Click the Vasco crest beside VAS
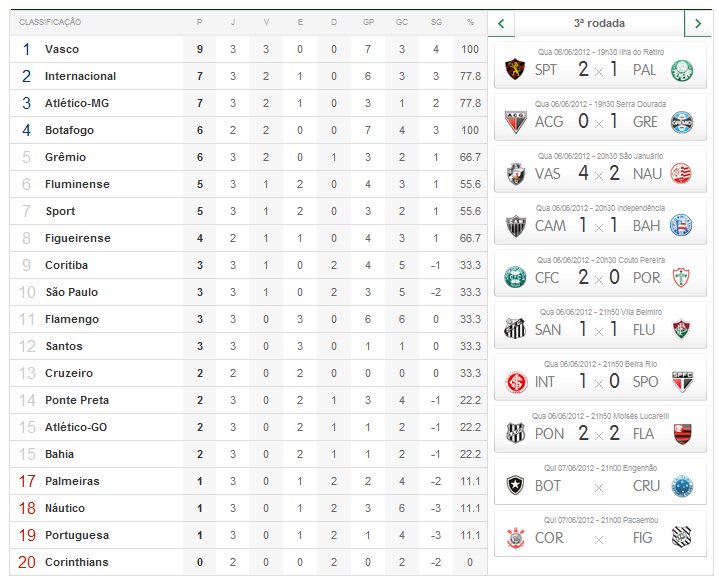The height and width of the screenshot is (580, 719). tap(516, 173)
